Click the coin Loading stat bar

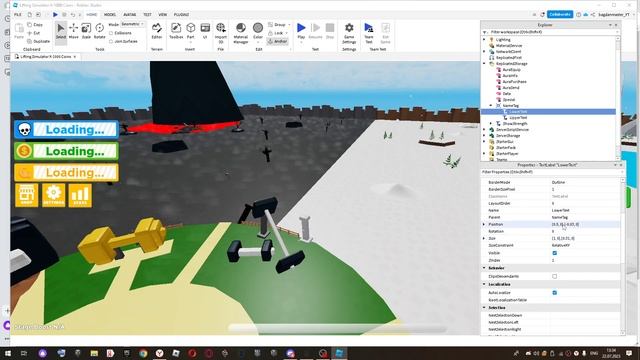click(x=67, y=151)
